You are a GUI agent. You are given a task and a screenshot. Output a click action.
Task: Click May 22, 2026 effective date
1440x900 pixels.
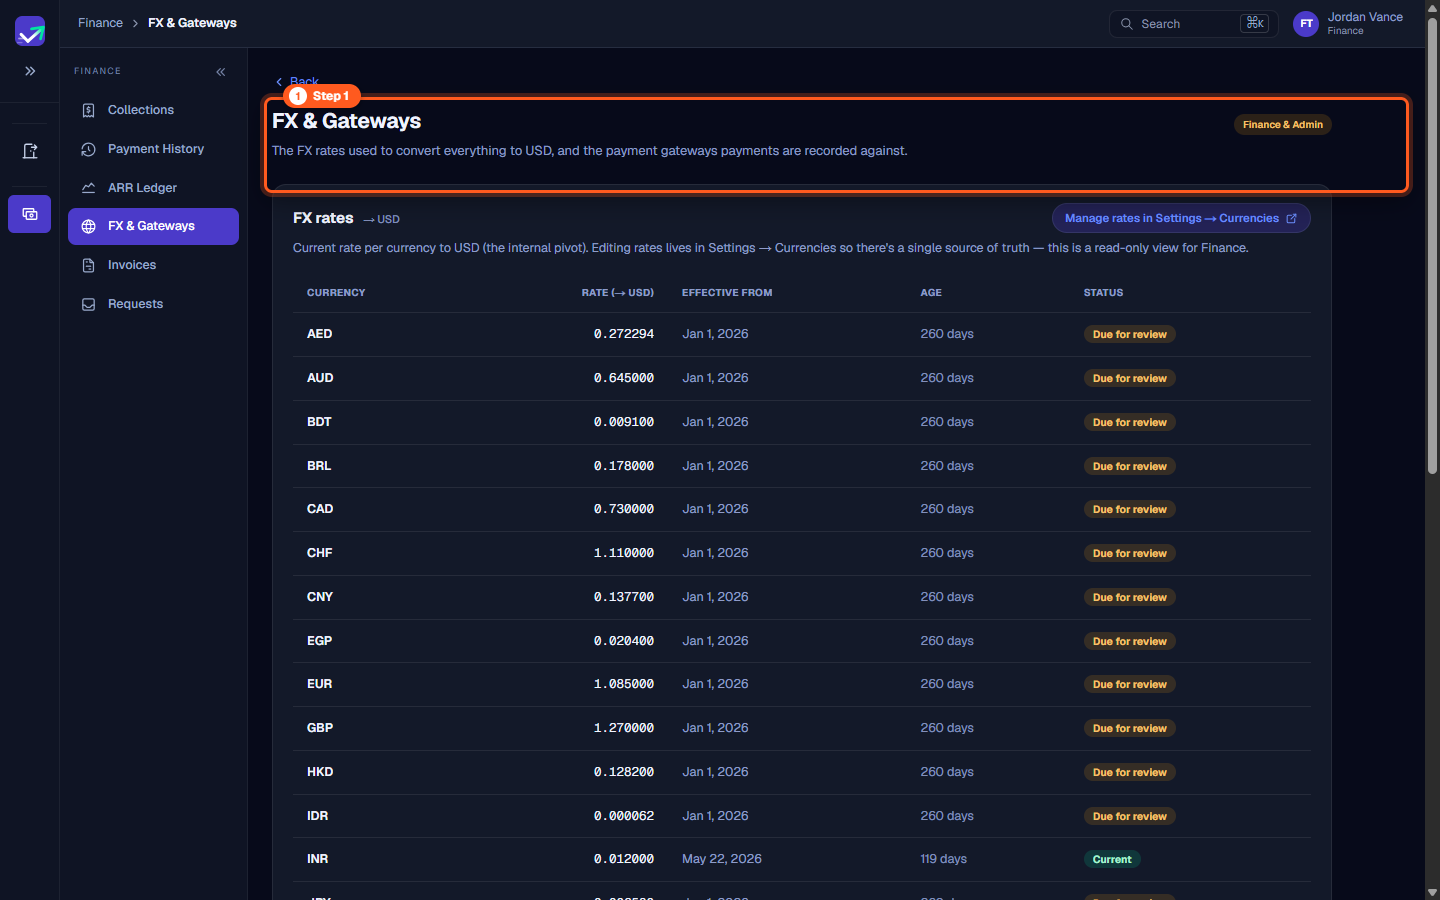[x=722, y=859]
